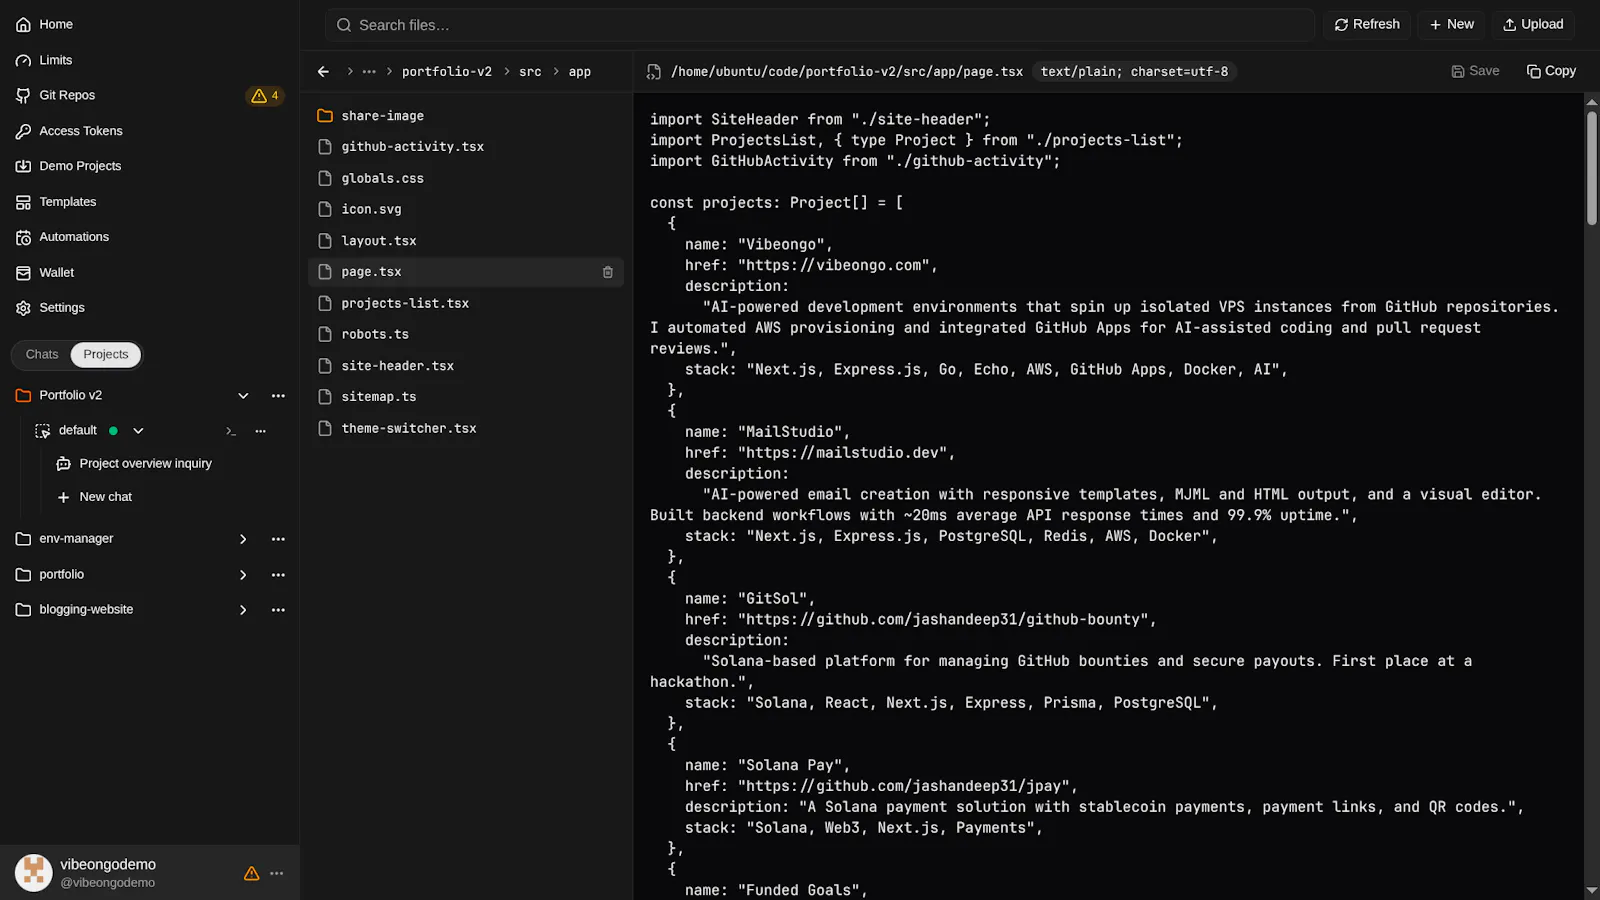
Task: Open Project overview inquiry chat
Action: 145,464
